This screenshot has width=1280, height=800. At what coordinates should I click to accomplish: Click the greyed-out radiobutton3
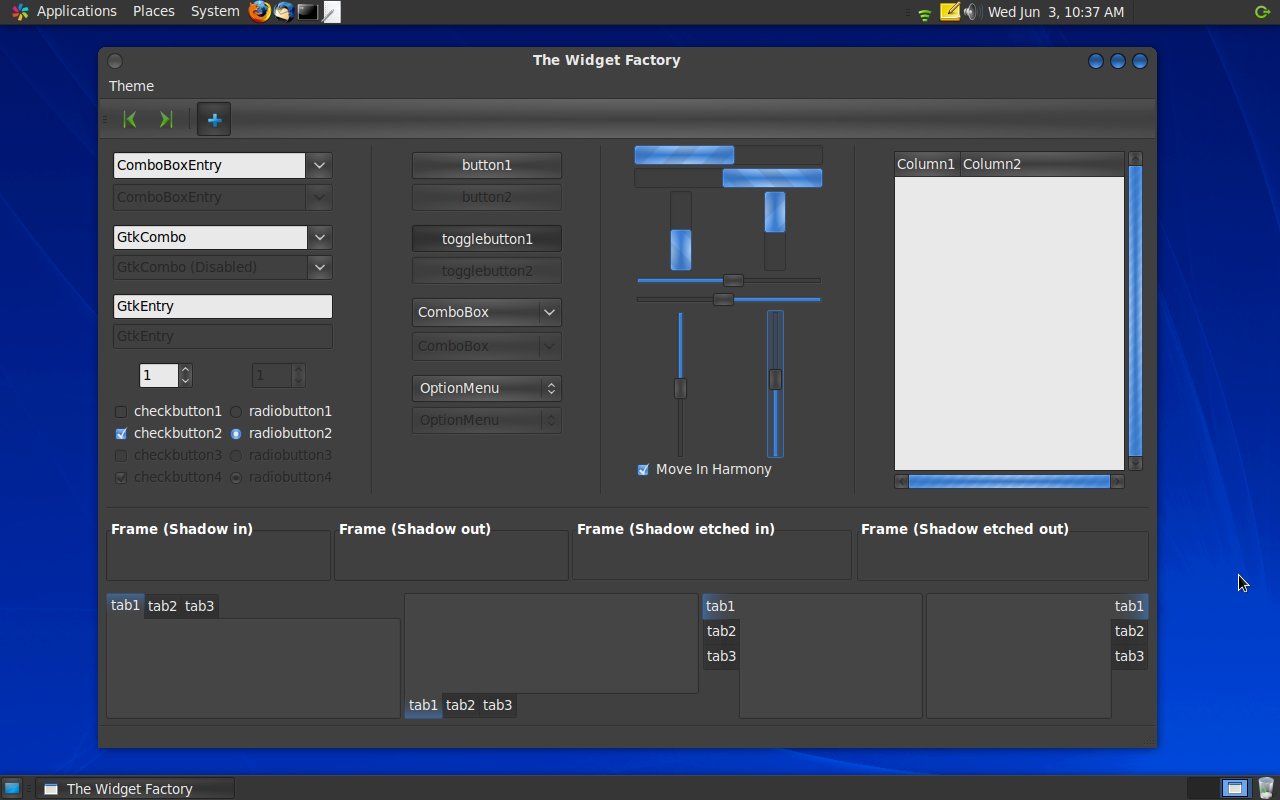point(281,455)
